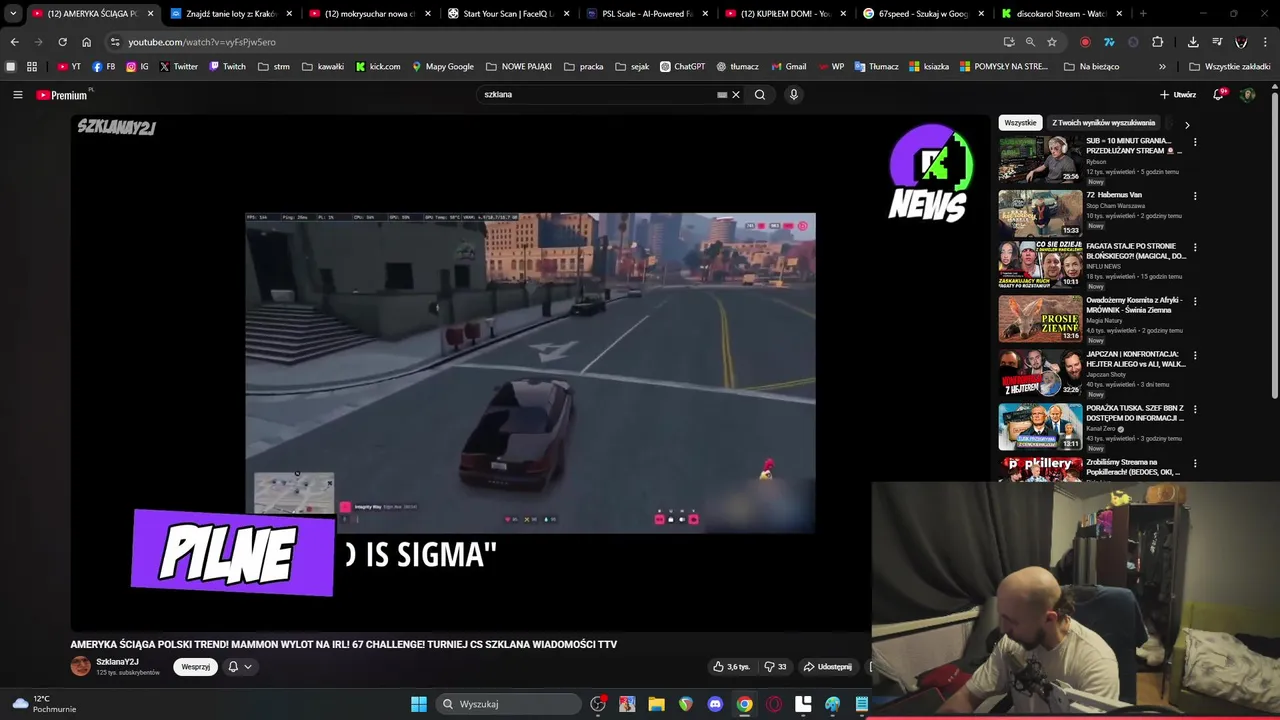1280x720 pixels.
Task: Click the Chrome address bar URL
Action: [x=202, y=42]
